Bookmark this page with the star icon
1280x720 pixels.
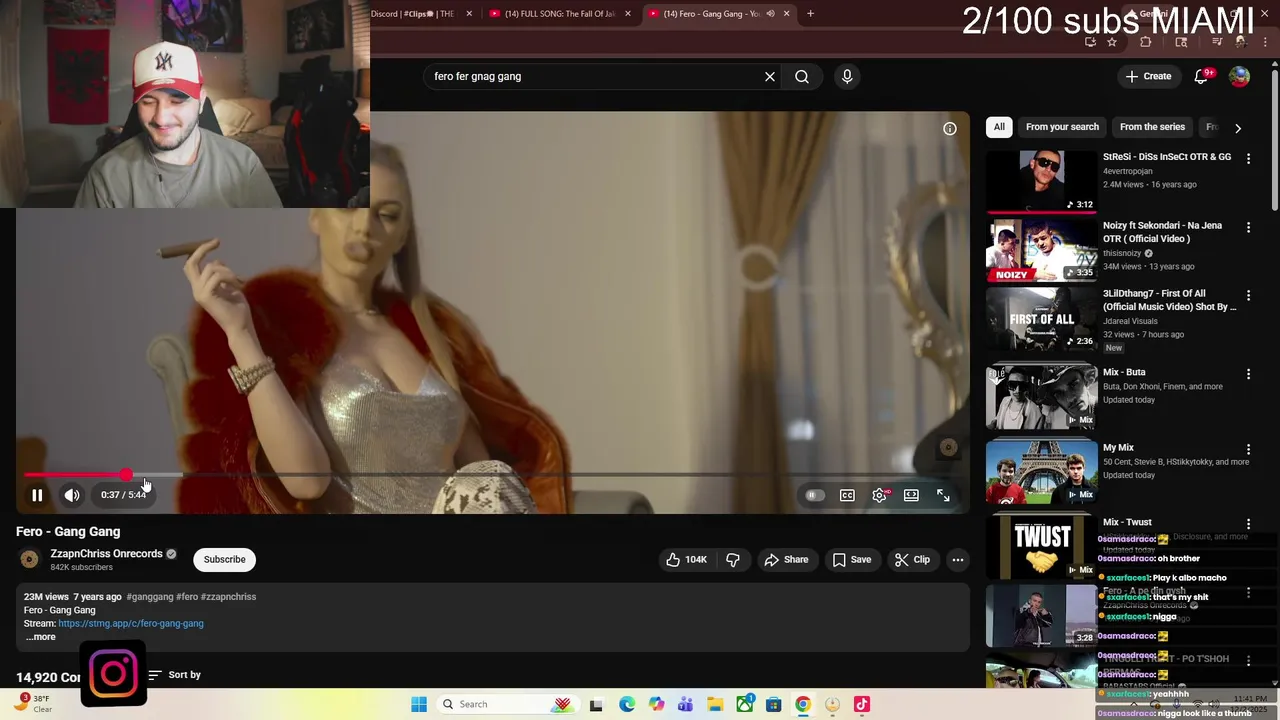[1112, 42]
